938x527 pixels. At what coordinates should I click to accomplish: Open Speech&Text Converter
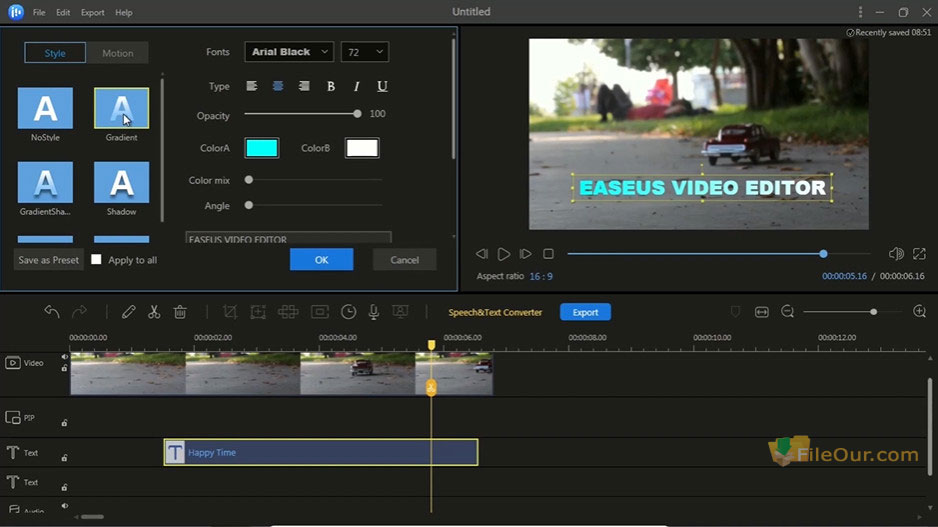495,312
